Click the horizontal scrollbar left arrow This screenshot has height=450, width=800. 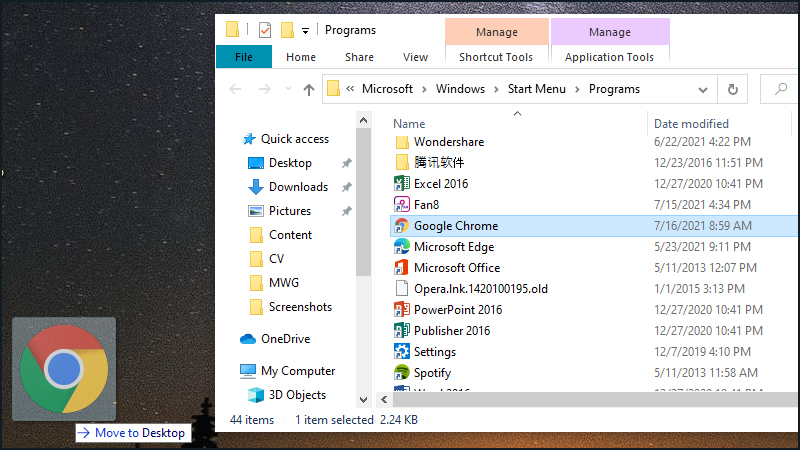[384, 400]
